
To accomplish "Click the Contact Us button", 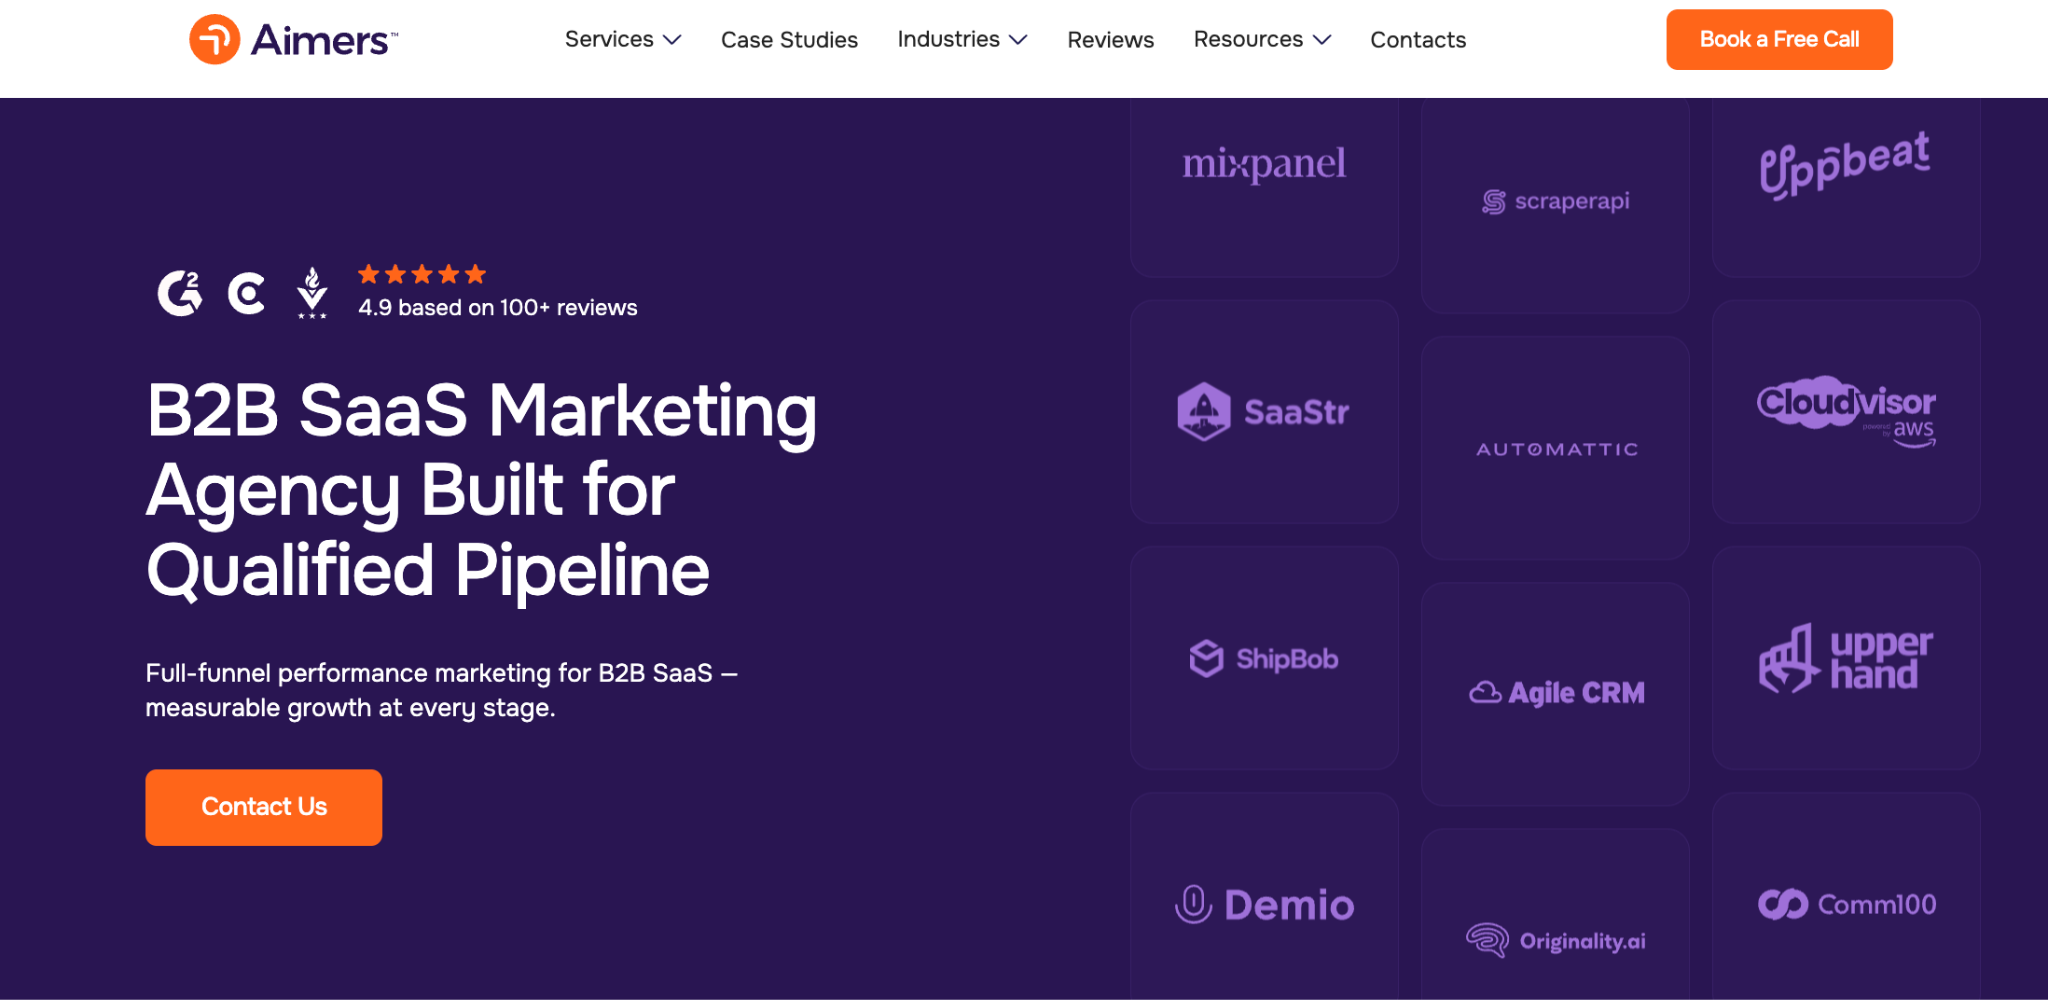I will click(x=264, y=807).
